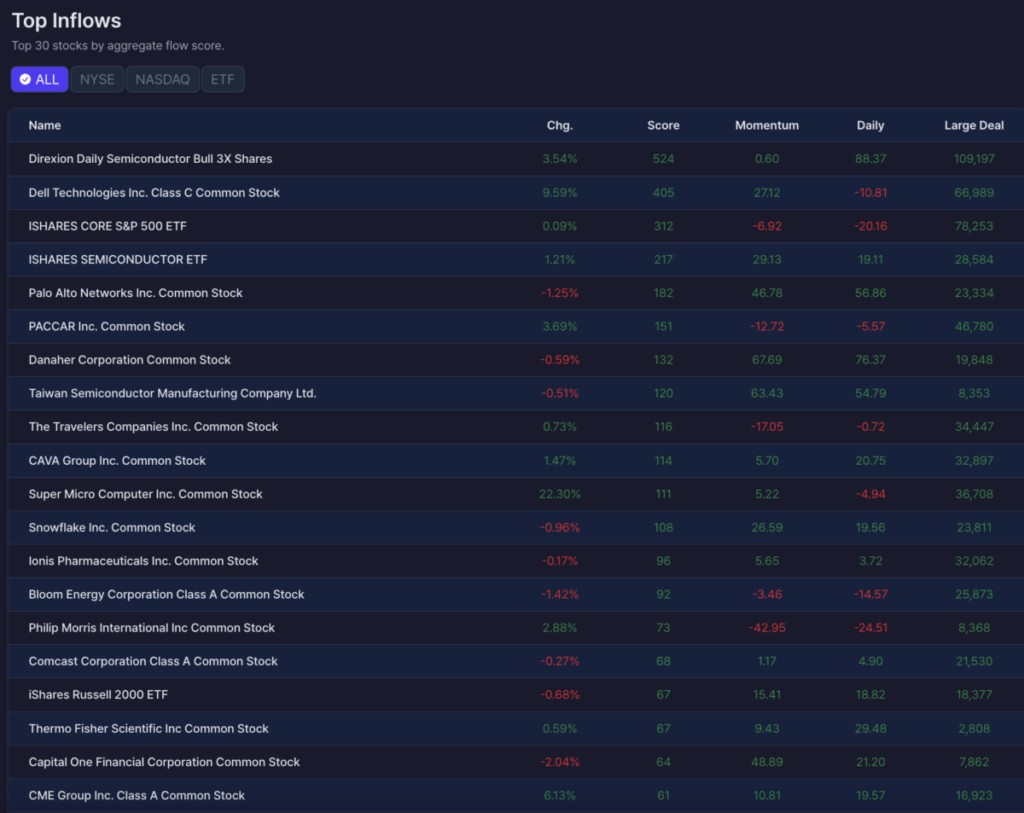1024x813 pixels.
Task: Click momentum -6.92 for ISHARES CORE S&P 500
Action: tap(767, 226)
